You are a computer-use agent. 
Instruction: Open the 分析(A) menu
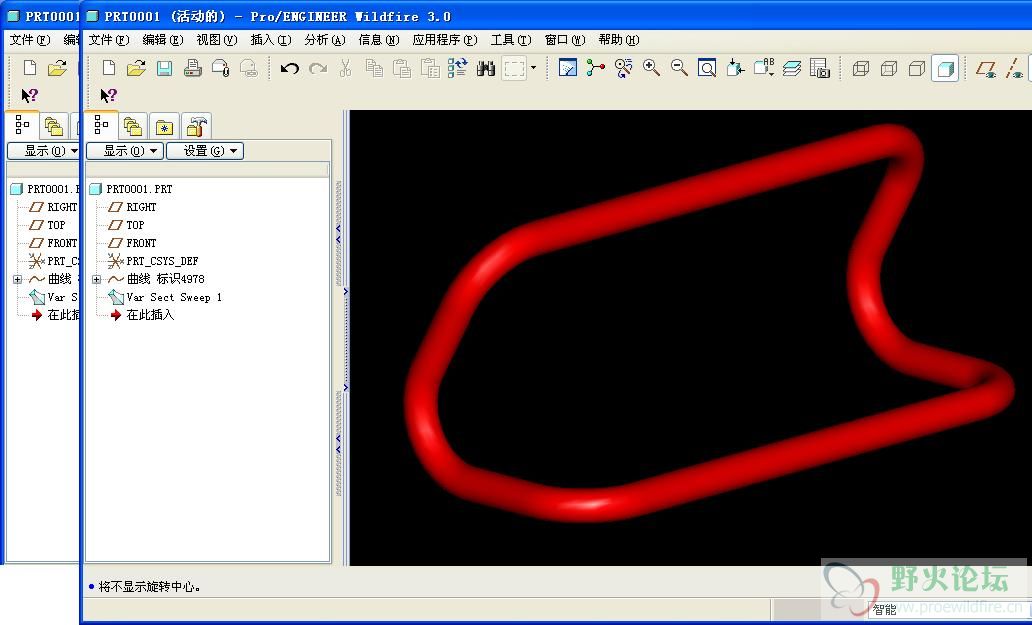click(x=324, y=39)
